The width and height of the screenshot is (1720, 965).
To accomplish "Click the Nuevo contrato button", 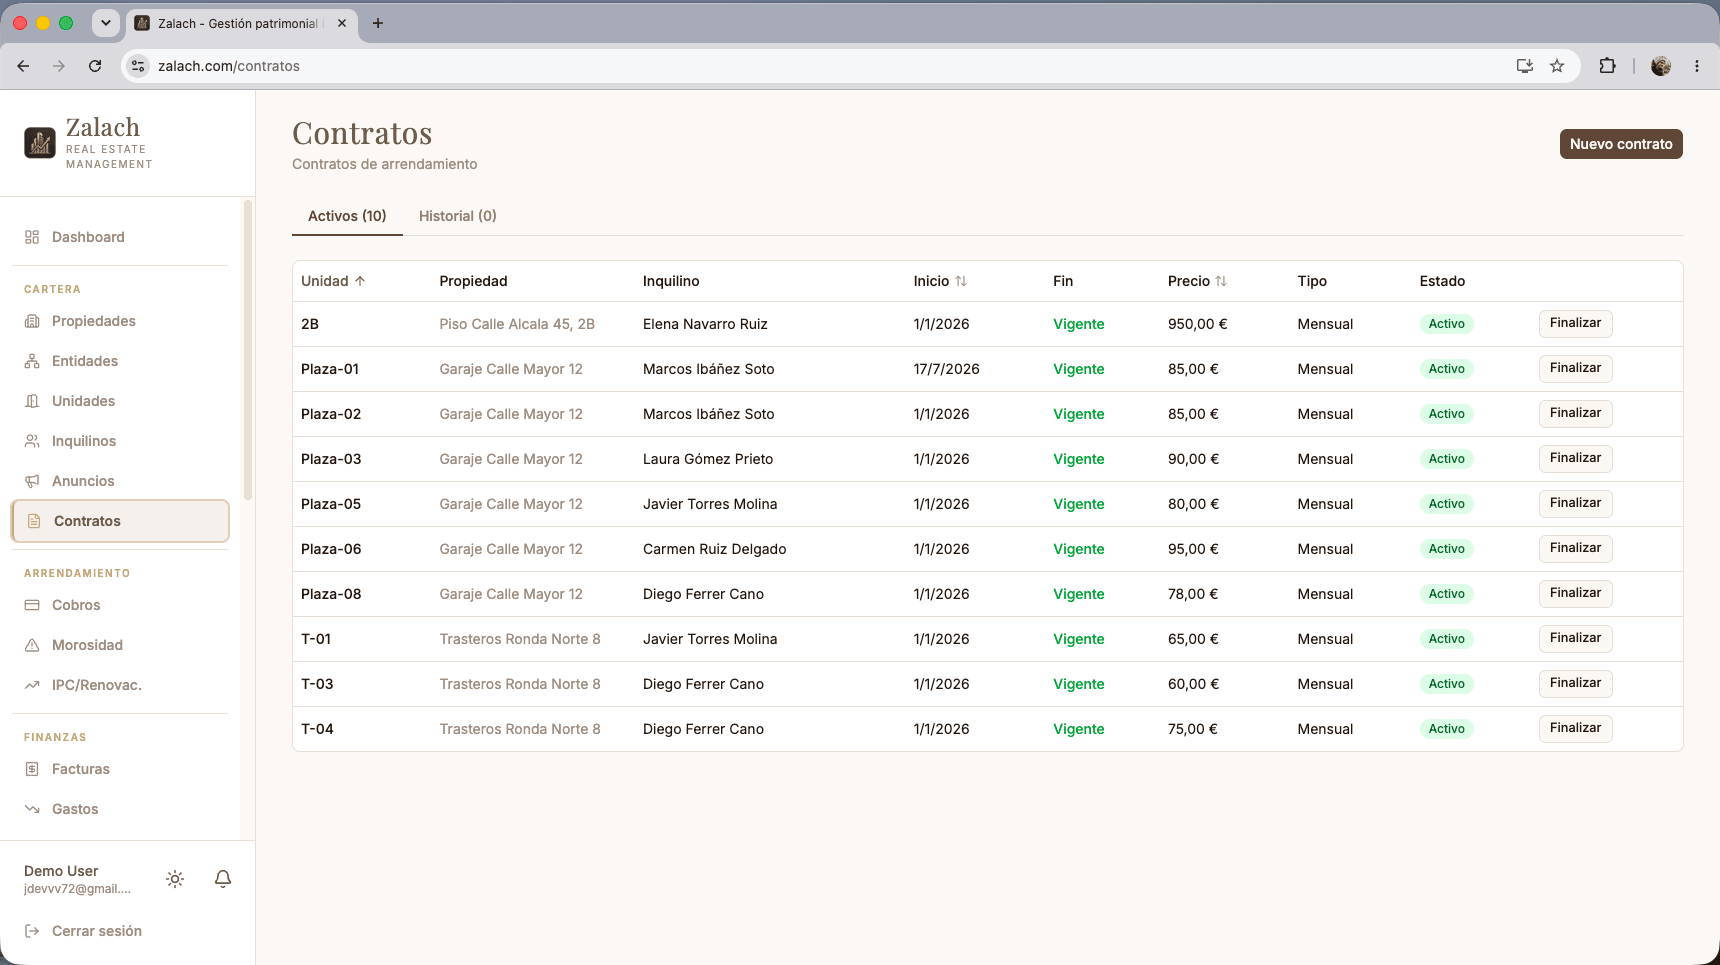I will point(1621,144).
